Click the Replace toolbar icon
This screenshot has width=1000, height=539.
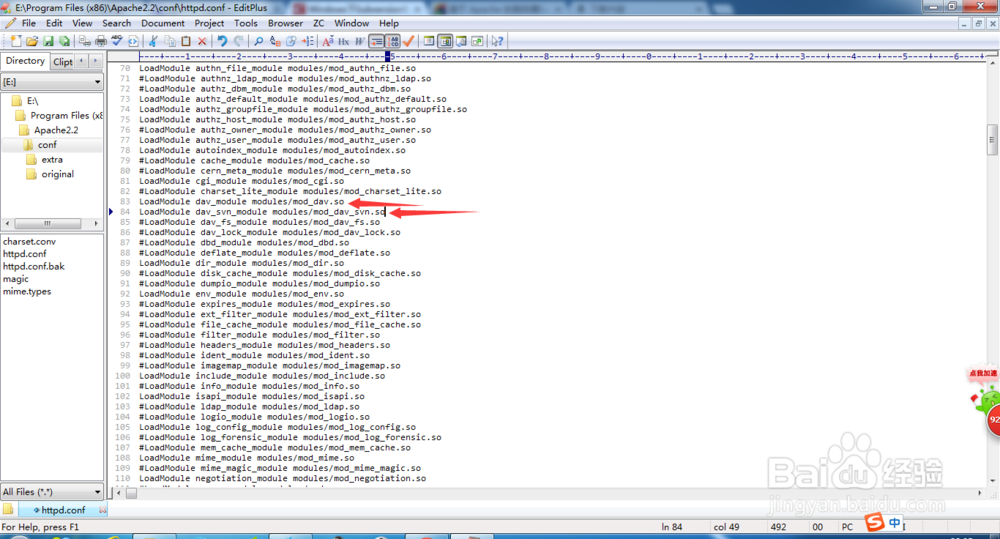275,41
